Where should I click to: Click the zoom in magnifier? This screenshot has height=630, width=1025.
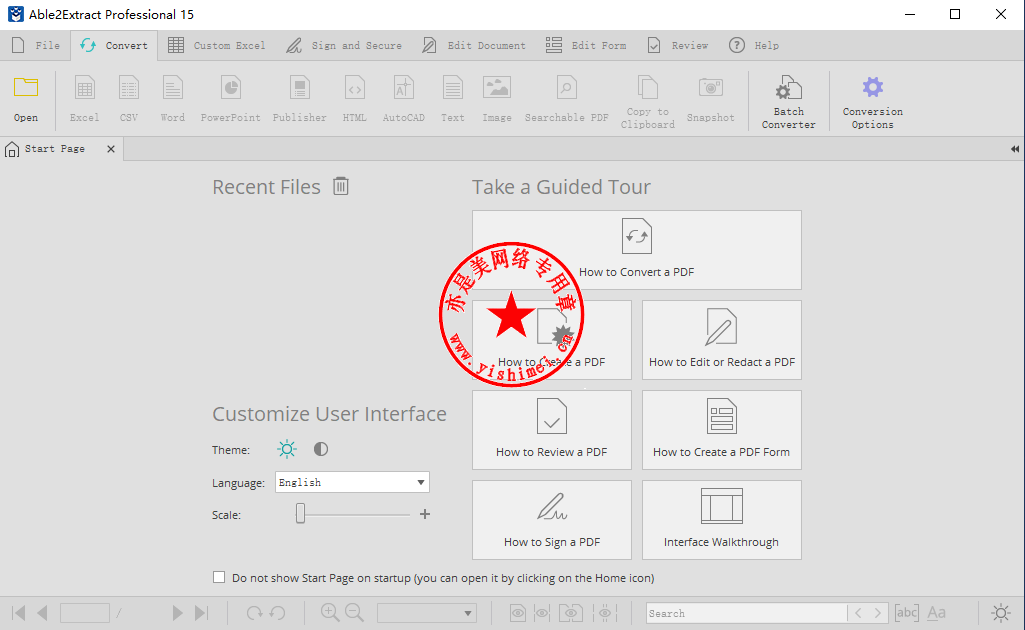(x=330, y=612)
